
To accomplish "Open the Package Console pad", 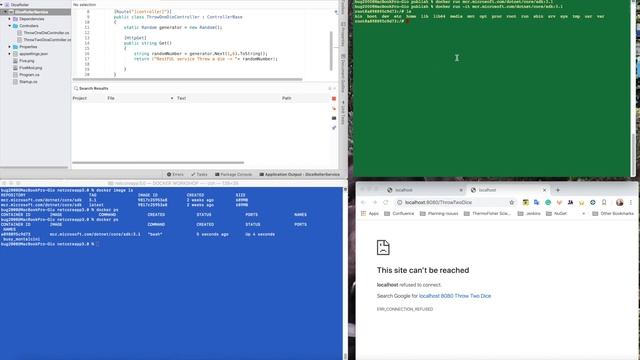I will point(233,174).
